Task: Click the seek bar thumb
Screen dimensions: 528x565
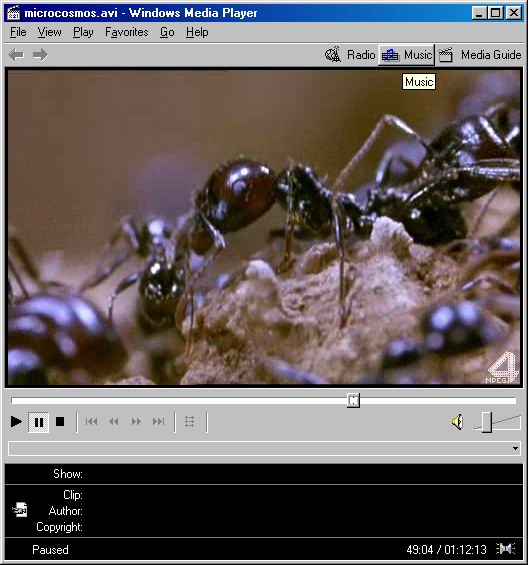Action: pyautogui.click(x=353, y=400)
